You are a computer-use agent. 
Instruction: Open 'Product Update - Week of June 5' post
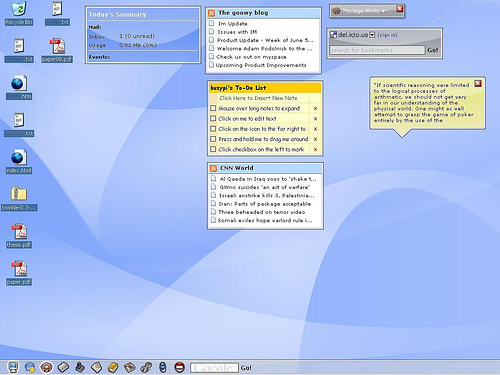pos(265,40)
